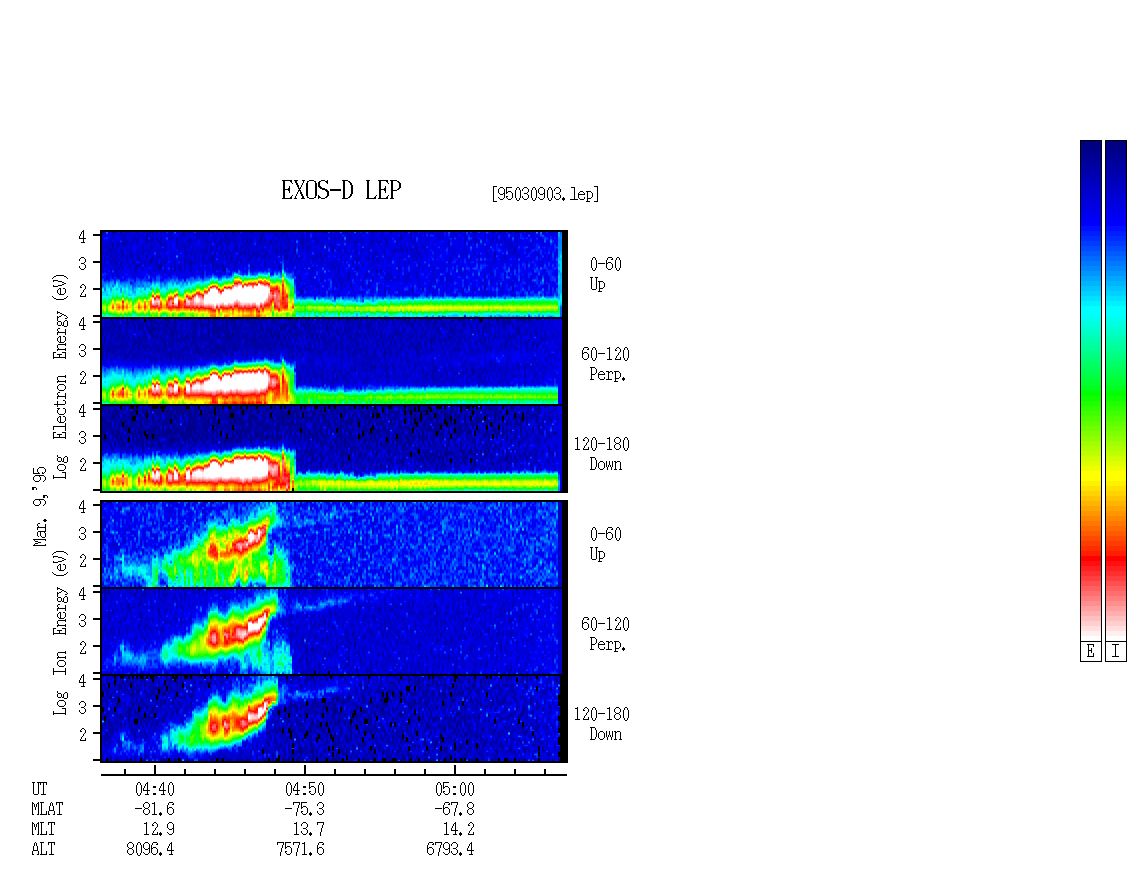Click the MLT value 13.7
This screenshot has width=1130, height=875.
(x=308, y=830)
